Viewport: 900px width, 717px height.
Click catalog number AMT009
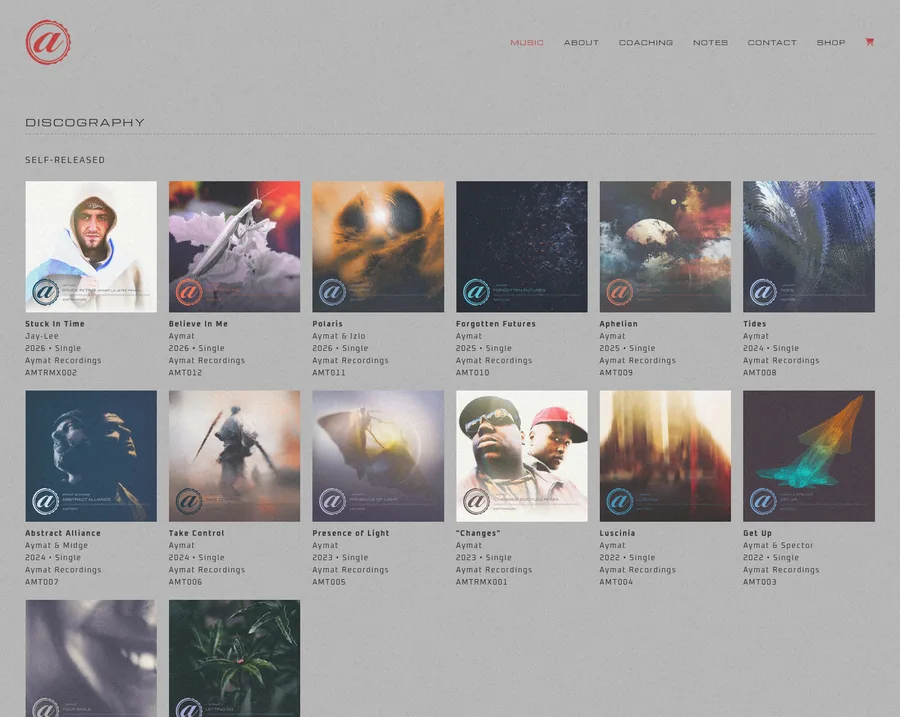click(616, 373)
